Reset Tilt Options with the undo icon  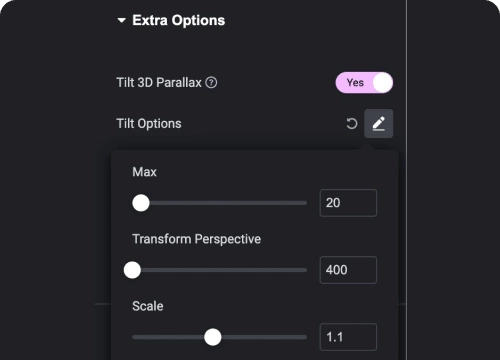(351, 124)
